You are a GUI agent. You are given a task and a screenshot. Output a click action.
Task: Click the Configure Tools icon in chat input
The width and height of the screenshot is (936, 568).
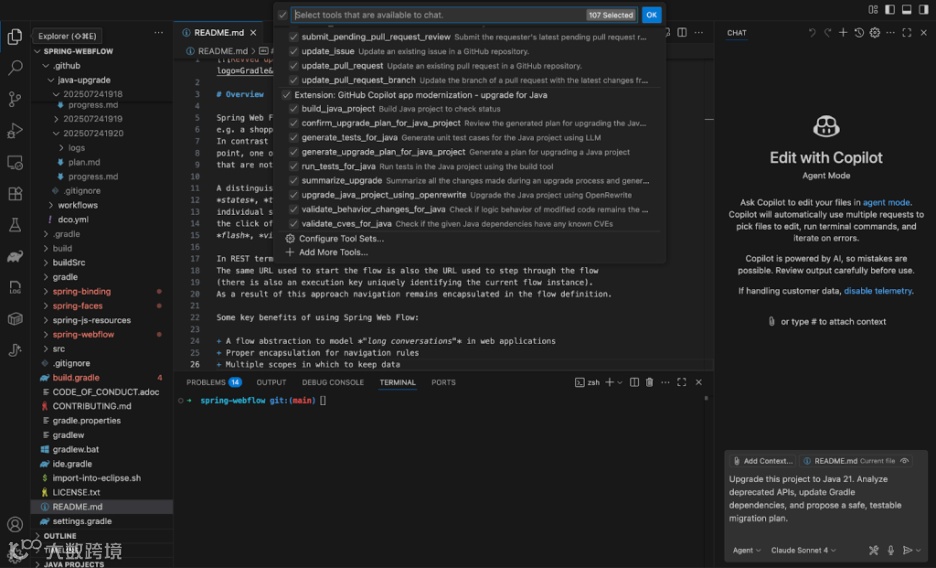(873, 550)
